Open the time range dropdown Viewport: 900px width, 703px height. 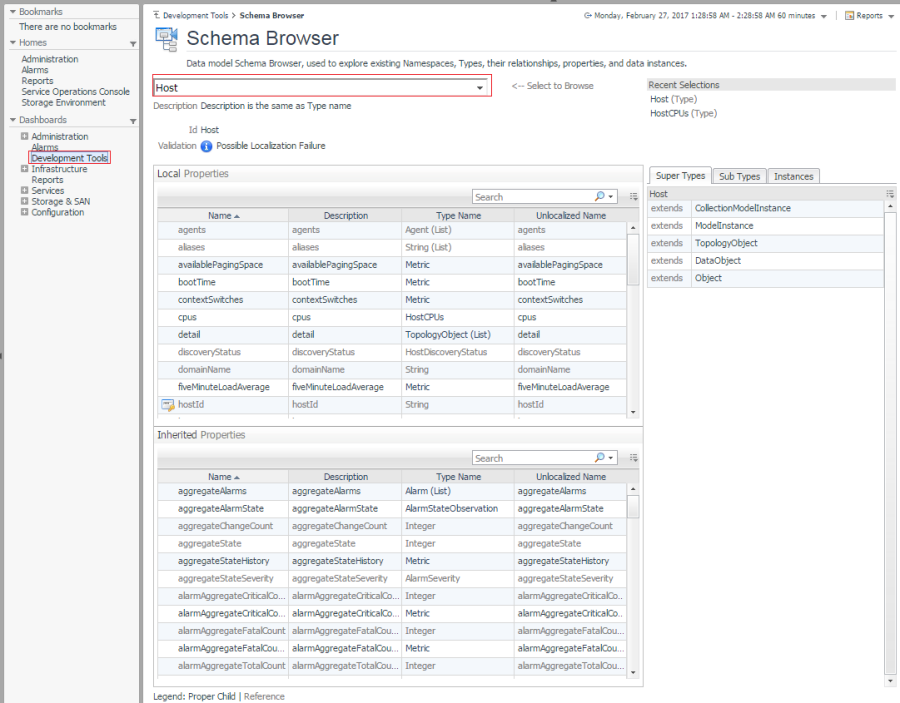click(x=823, y=16)
